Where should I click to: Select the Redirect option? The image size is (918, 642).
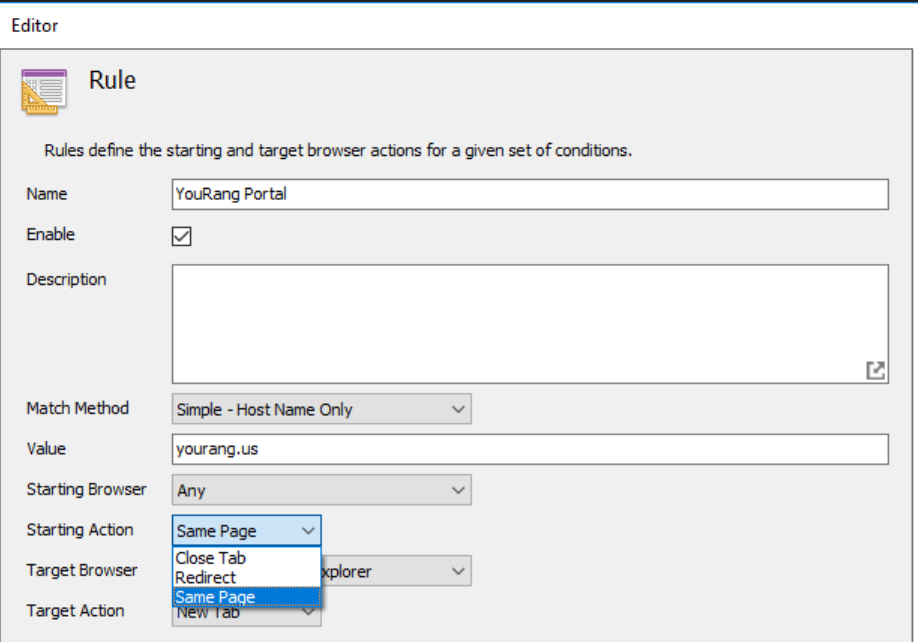206,578
